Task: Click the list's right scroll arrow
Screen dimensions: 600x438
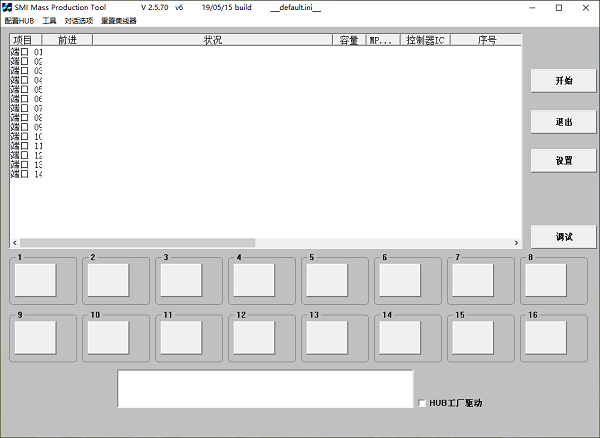Action: (x=516, y=243)
